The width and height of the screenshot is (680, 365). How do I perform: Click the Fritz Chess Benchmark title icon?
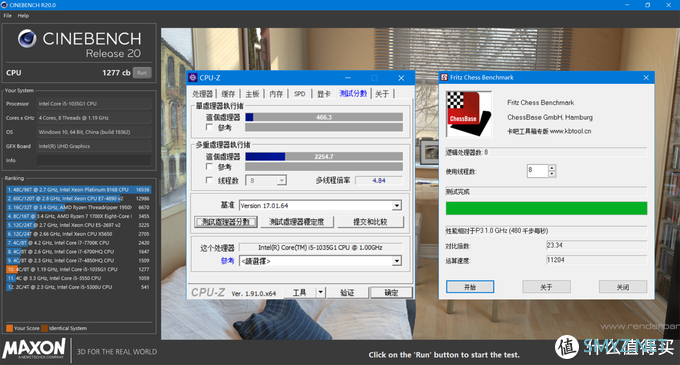point(444,77)
